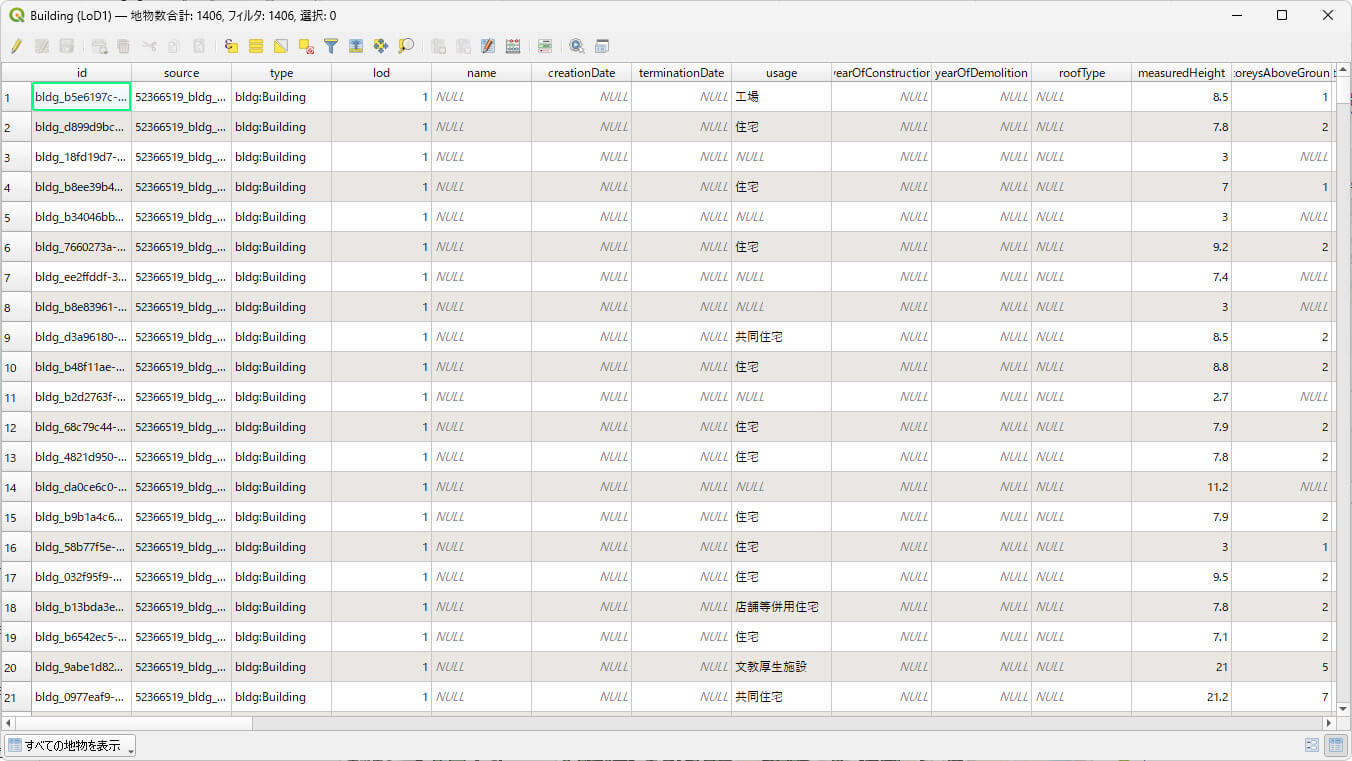Click the save edits floppy disk icon
The width and height of the screenshot is (1352, 761).
(66, 46)
